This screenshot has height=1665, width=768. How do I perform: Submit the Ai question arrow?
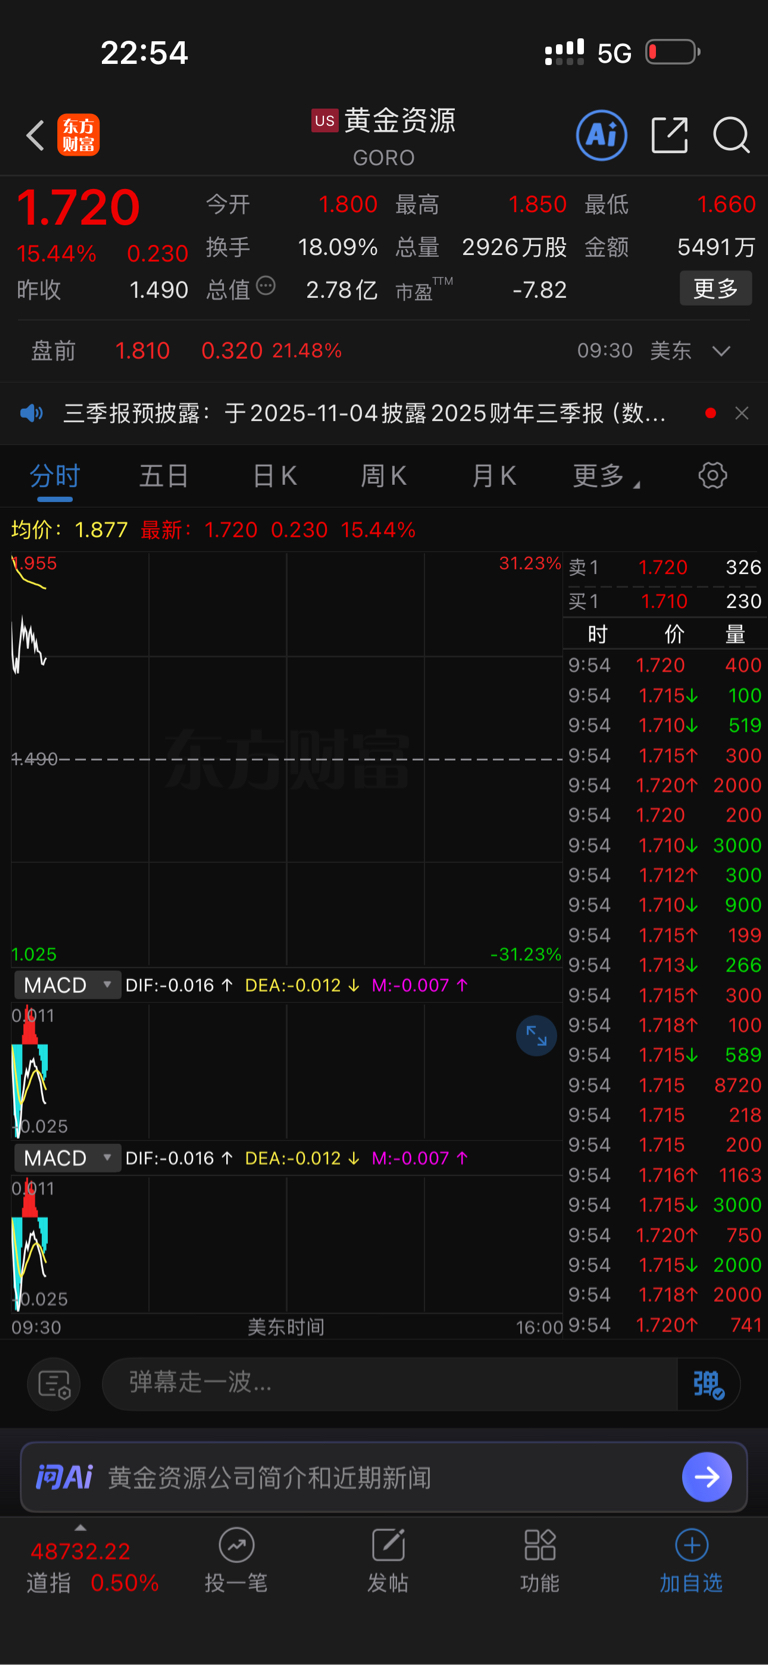click(707, 1477)
